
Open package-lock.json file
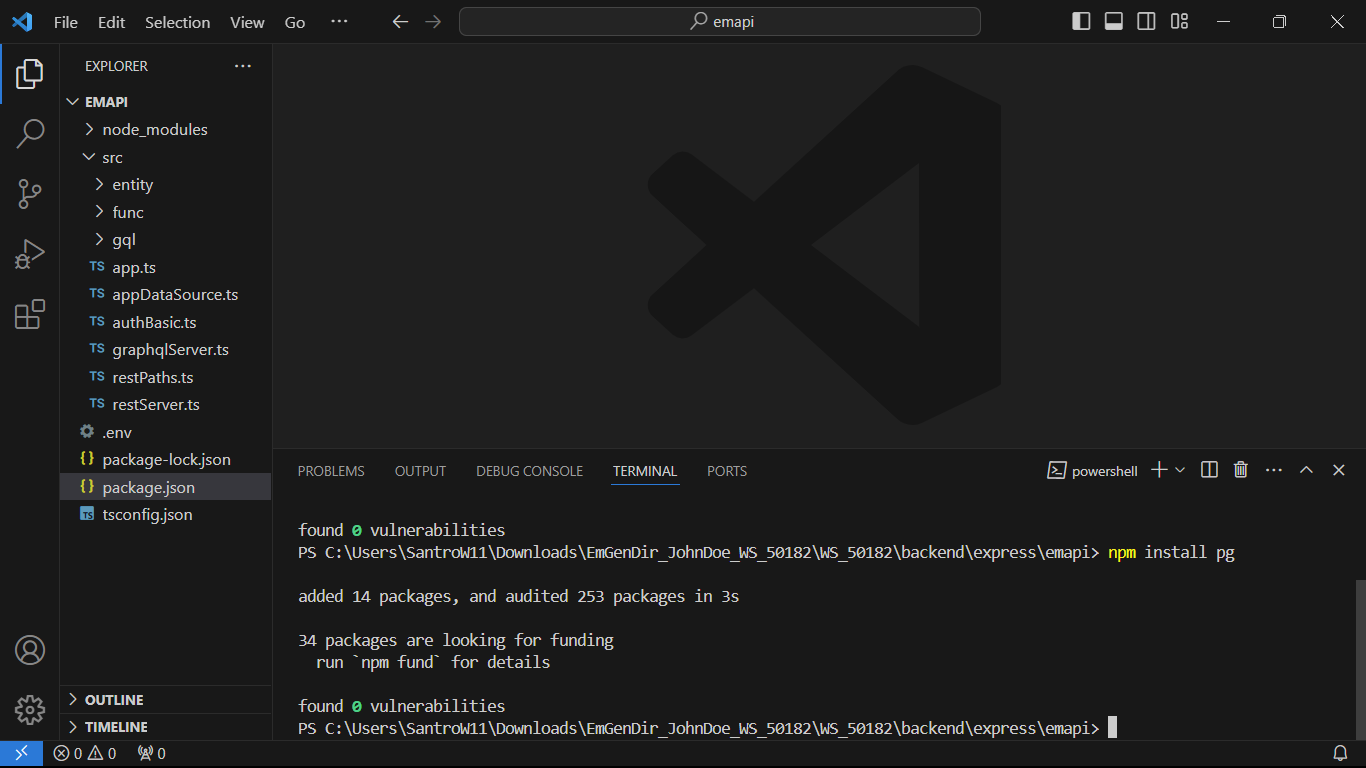click(166, 460)
